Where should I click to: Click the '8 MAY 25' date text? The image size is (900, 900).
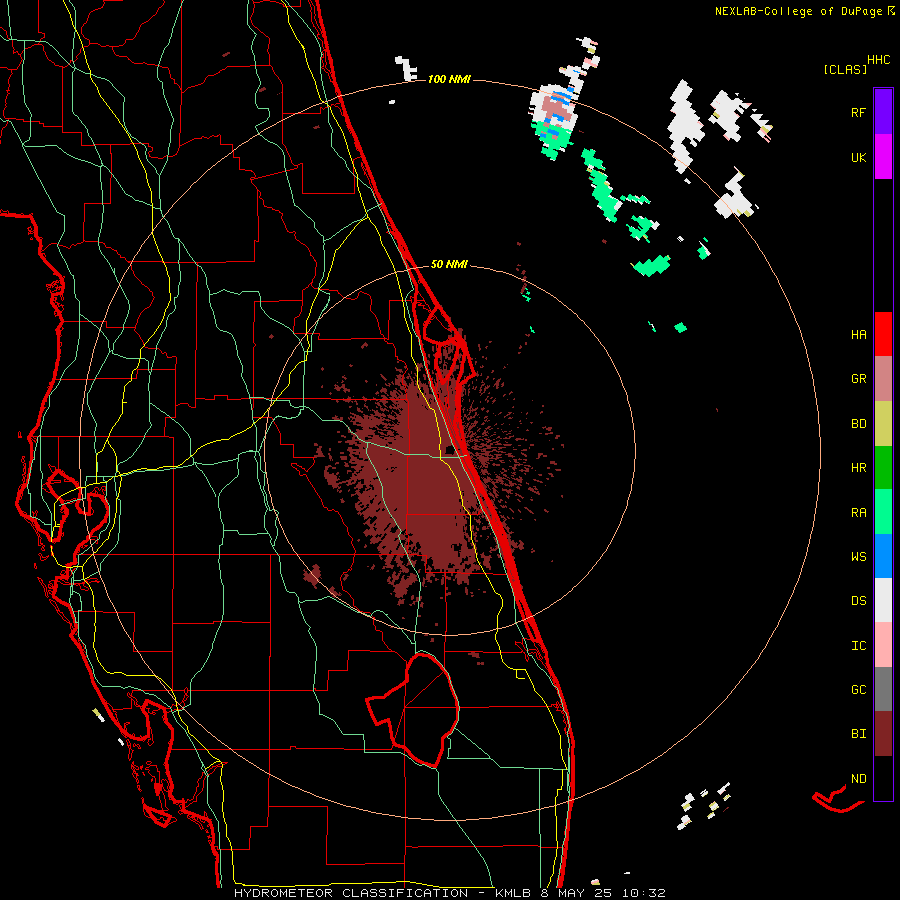click(575, 893)
